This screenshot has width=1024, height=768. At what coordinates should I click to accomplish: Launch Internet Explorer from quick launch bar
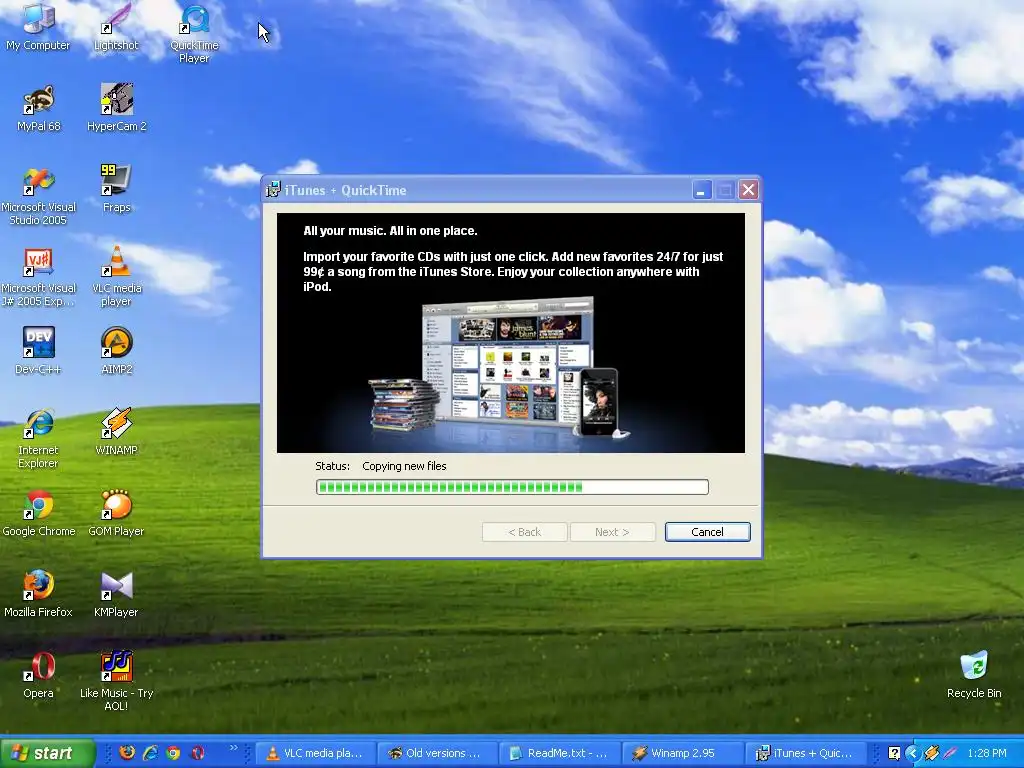coord(150,753)
